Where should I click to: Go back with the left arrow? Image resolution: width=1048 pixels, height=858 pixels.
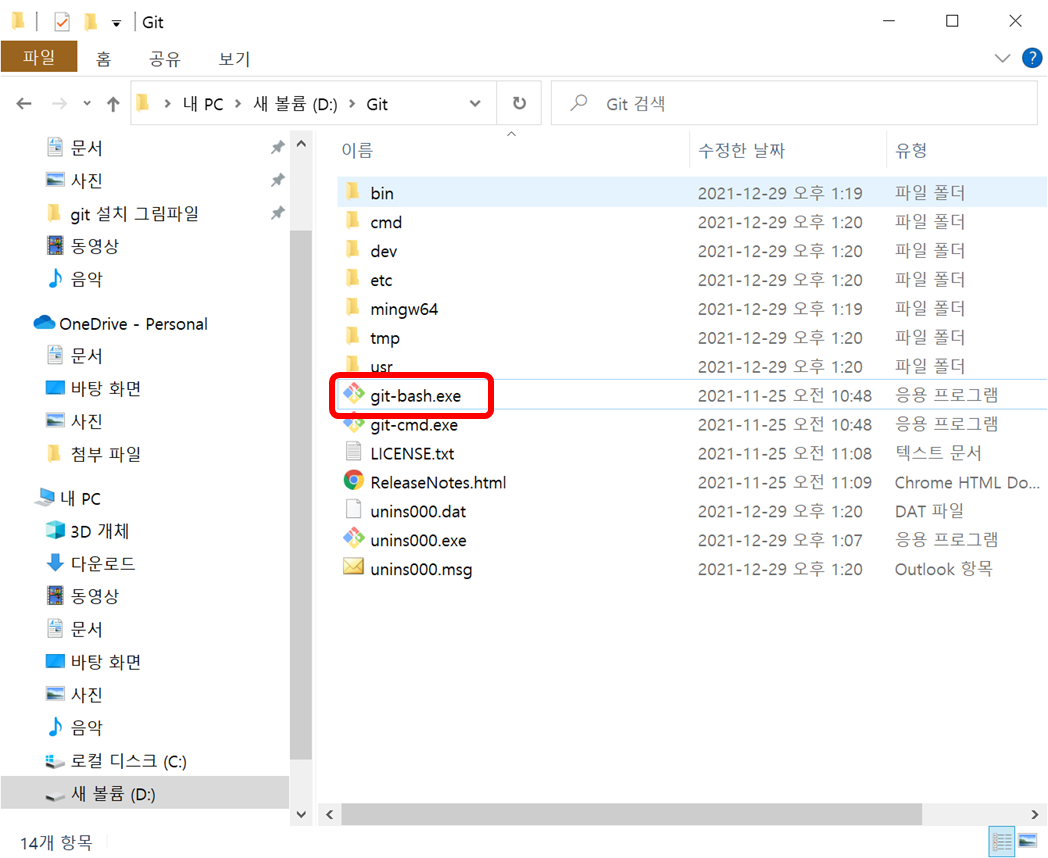click(x=24, y=104)
